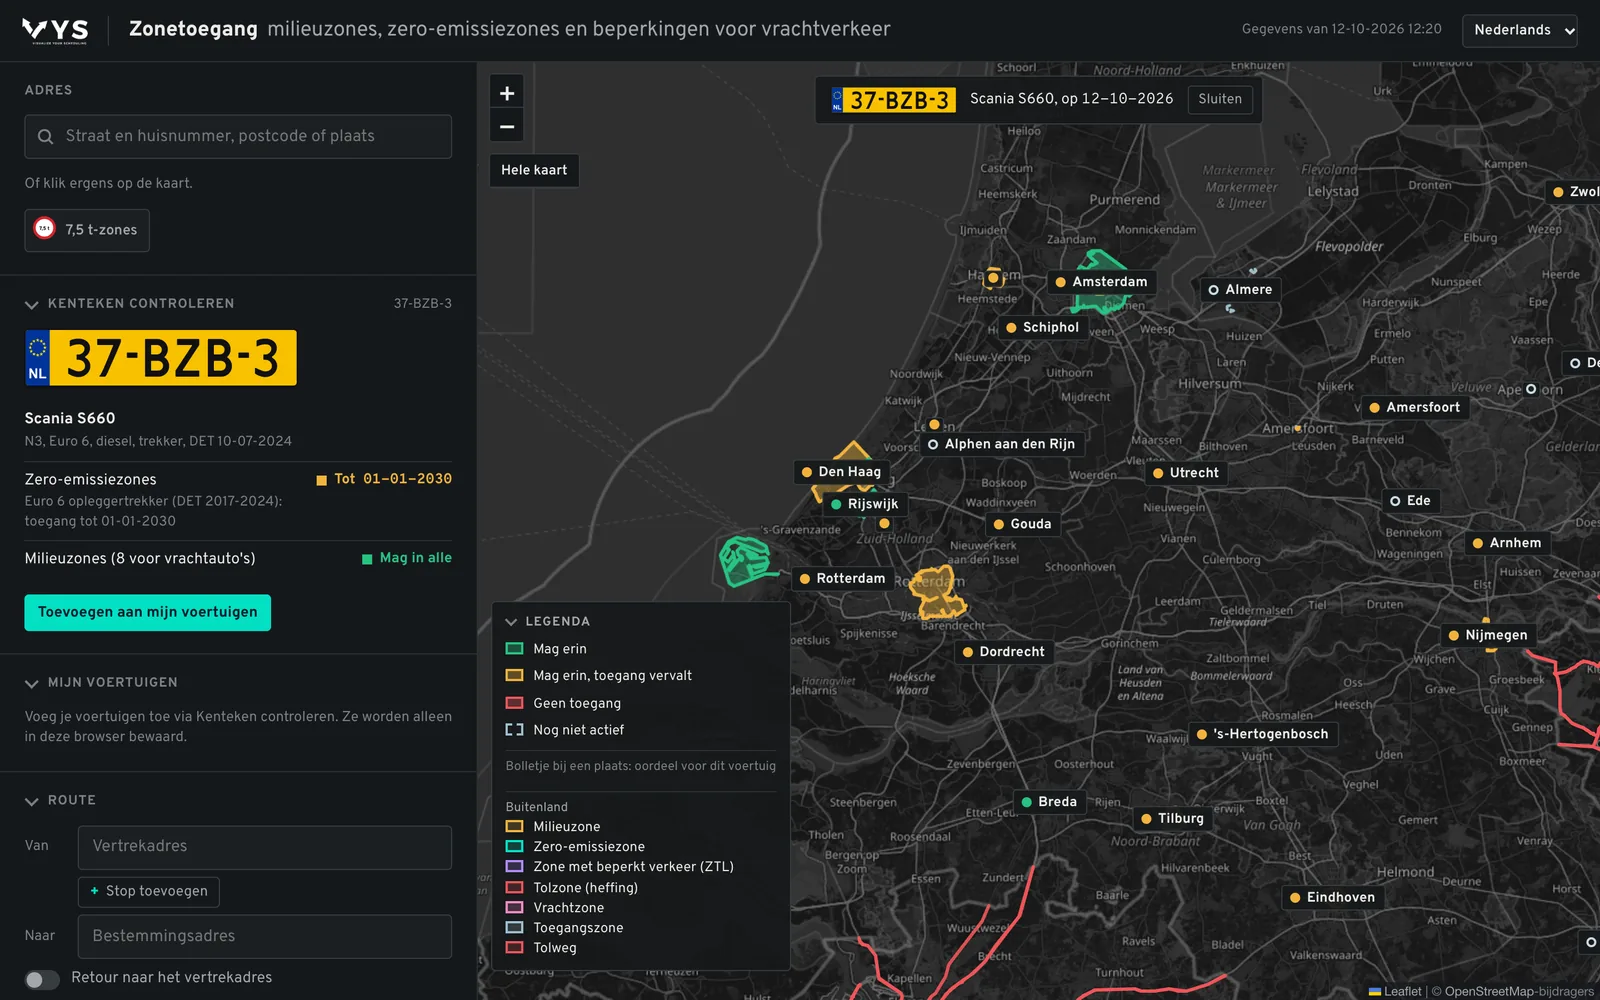Image resolution: width=1600 pixels, height=1000 pixels.
Task: Click the Breda city marker
Action: 1050,802
